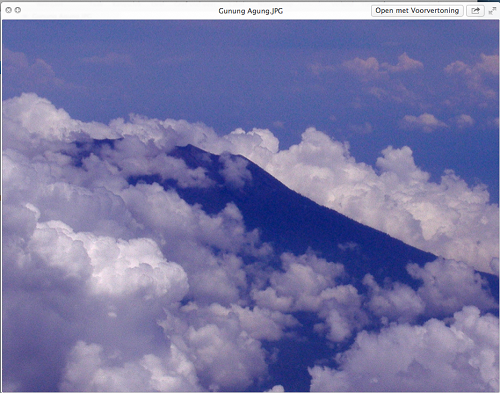Zoom the window with the plus button
Viewport: 500px width, 393px height.
point(18,10)
